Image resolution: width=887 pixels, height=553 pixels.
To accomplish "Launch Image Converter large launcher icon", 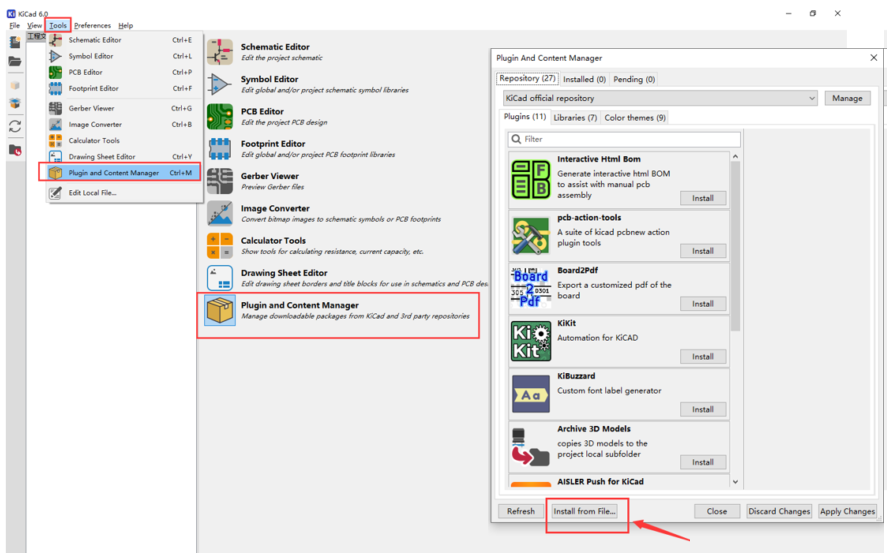I will (x=219, y=213).
